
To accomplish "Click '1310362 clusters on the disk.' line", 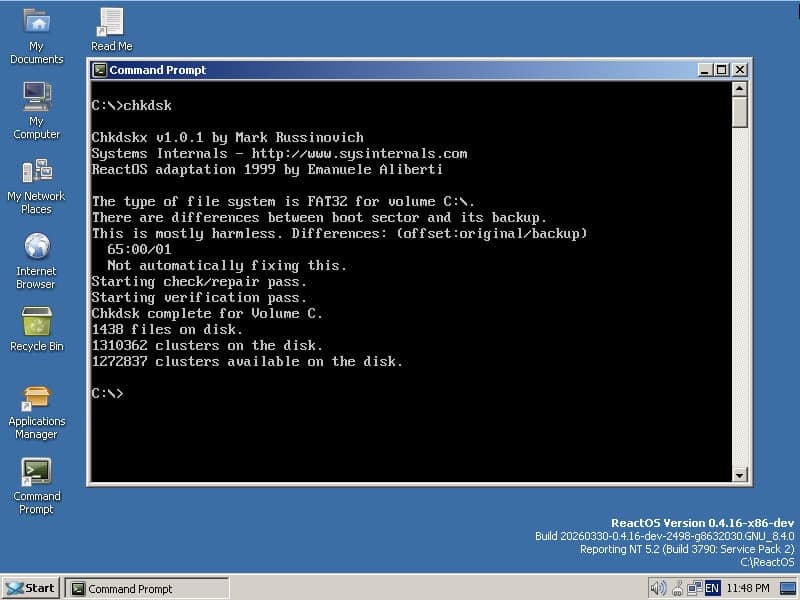I will point(207,345).
